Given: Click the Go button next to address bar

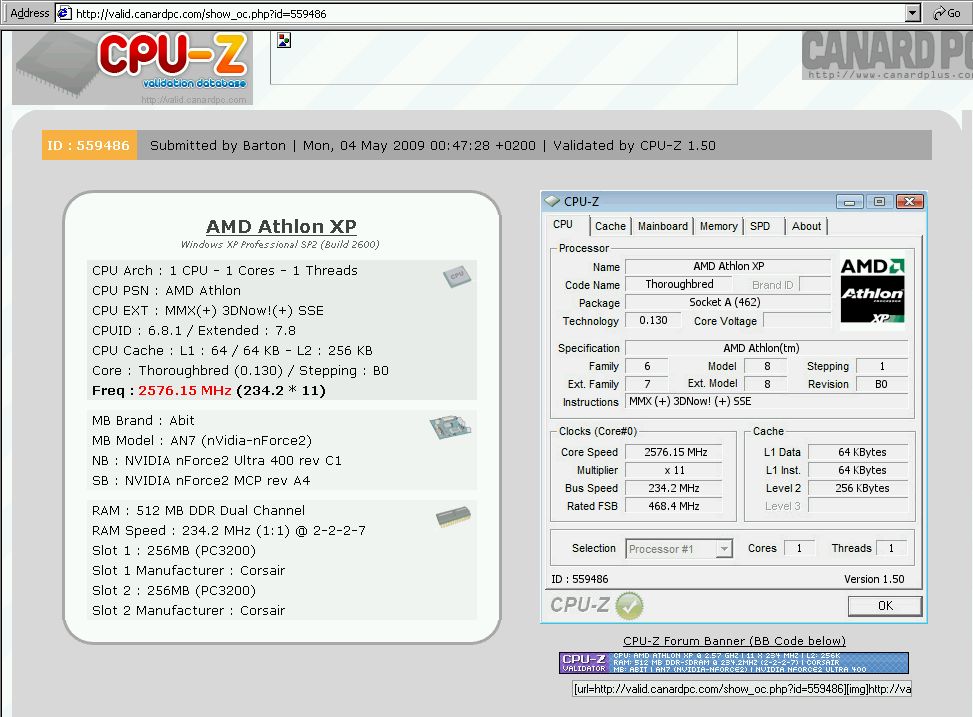Looking at the screenshot, I should coord(947,13).
